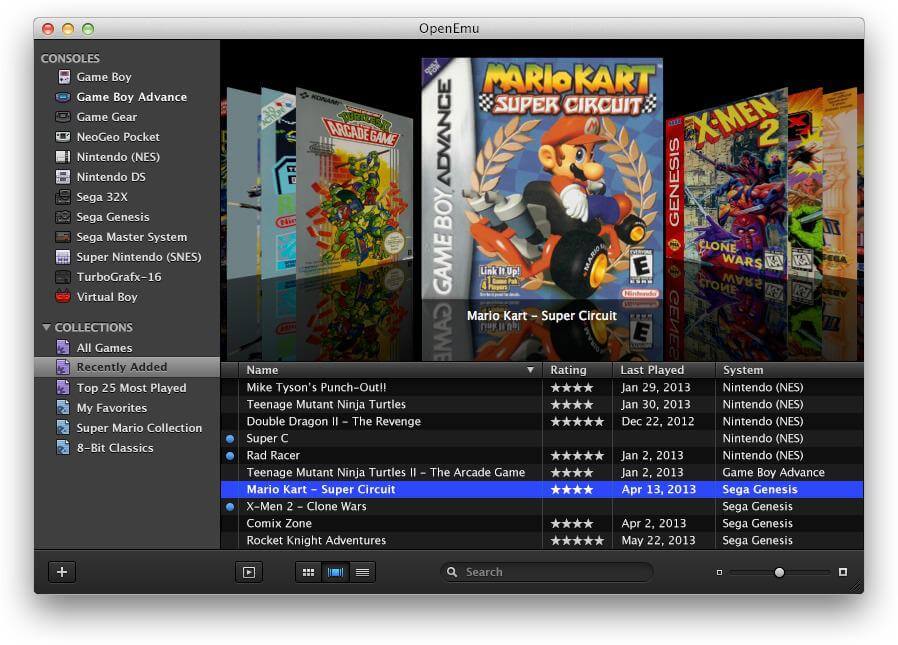Click the Nintendo (NES) console icon
Image resolution: width=898 pixels, height=645 pixels.
tap(63, 157)
